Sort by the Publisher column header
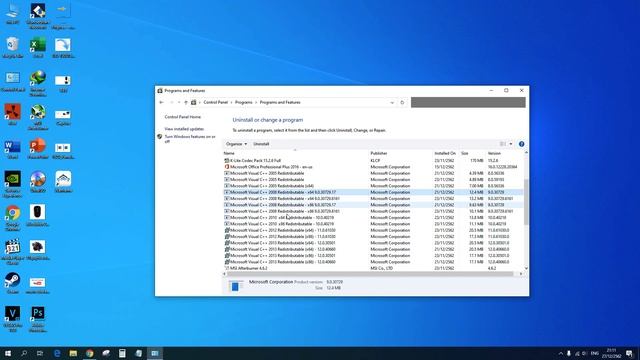640x360 pixels. 400,153
